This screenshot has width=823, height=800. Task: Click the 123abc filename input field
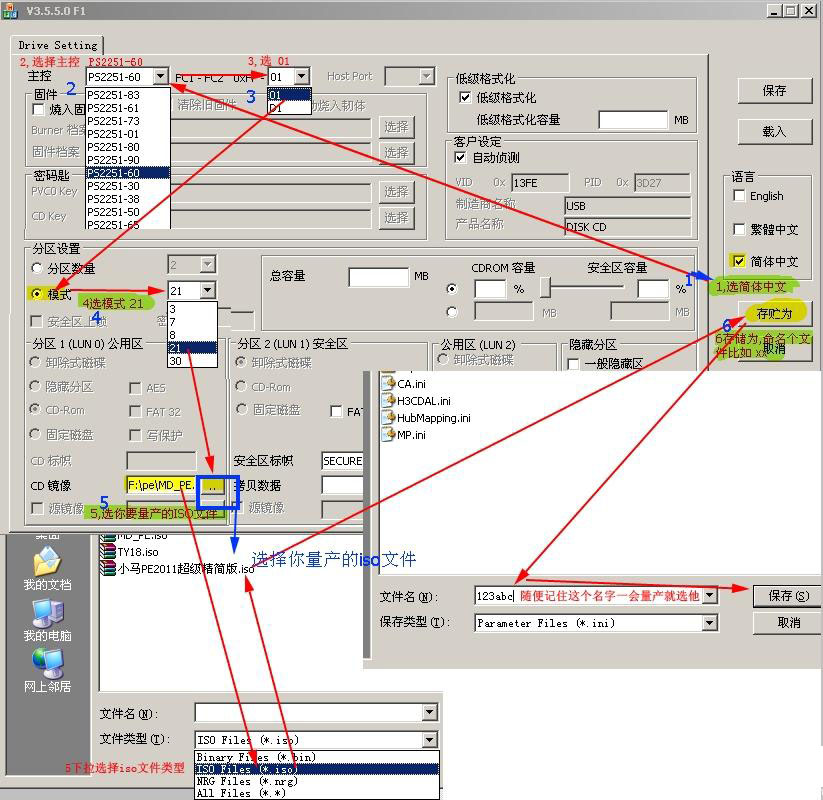510,595
